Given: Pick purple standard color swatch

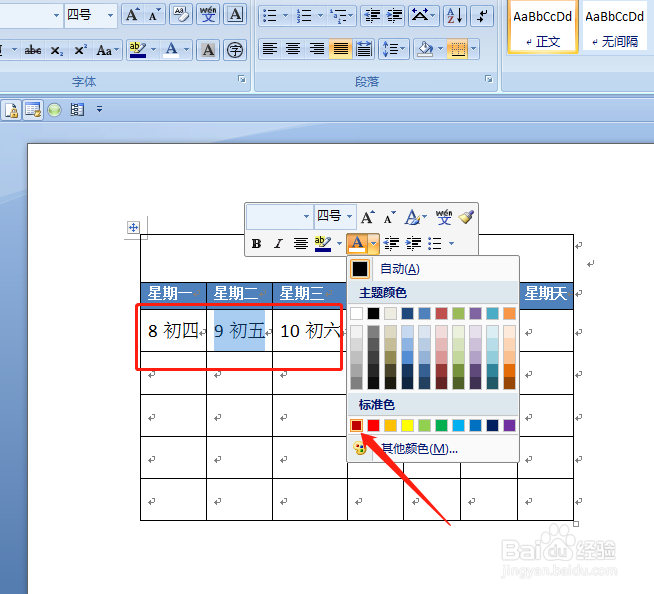Looking at the screenshot, I should 509,425.
